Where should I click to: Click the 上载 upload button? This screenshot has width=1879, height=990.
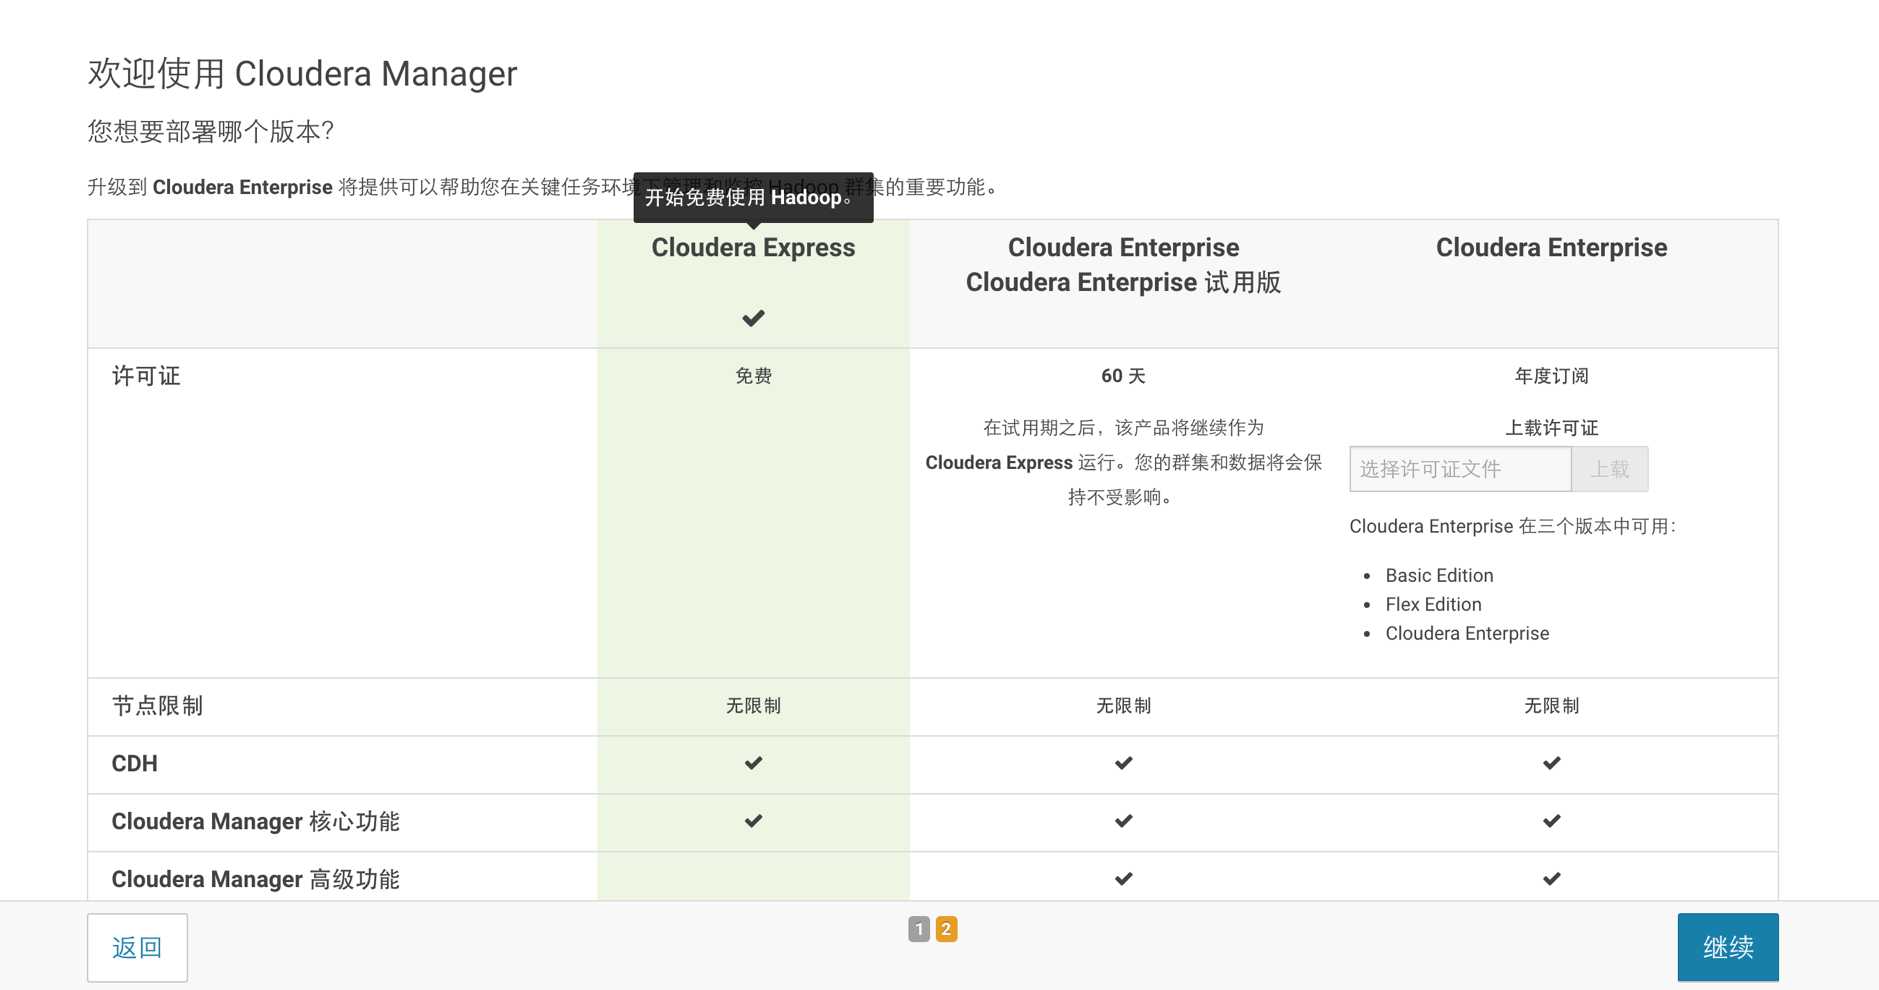(1609, 469)
